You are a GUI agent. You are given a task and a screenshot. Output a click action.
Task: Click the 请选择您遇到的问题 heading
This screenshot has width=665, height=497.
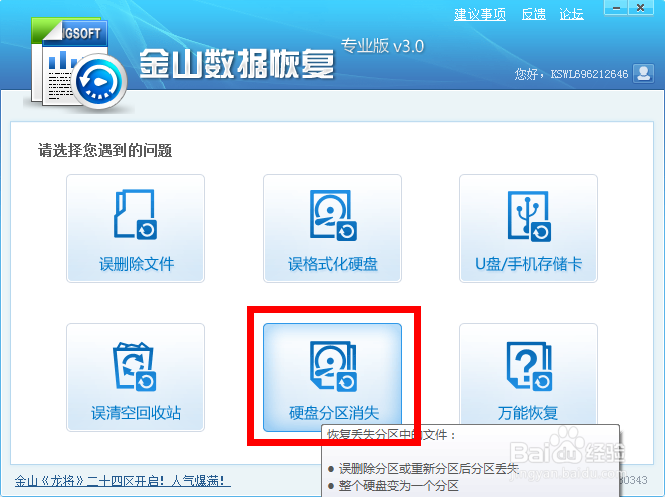pos(105,150)
